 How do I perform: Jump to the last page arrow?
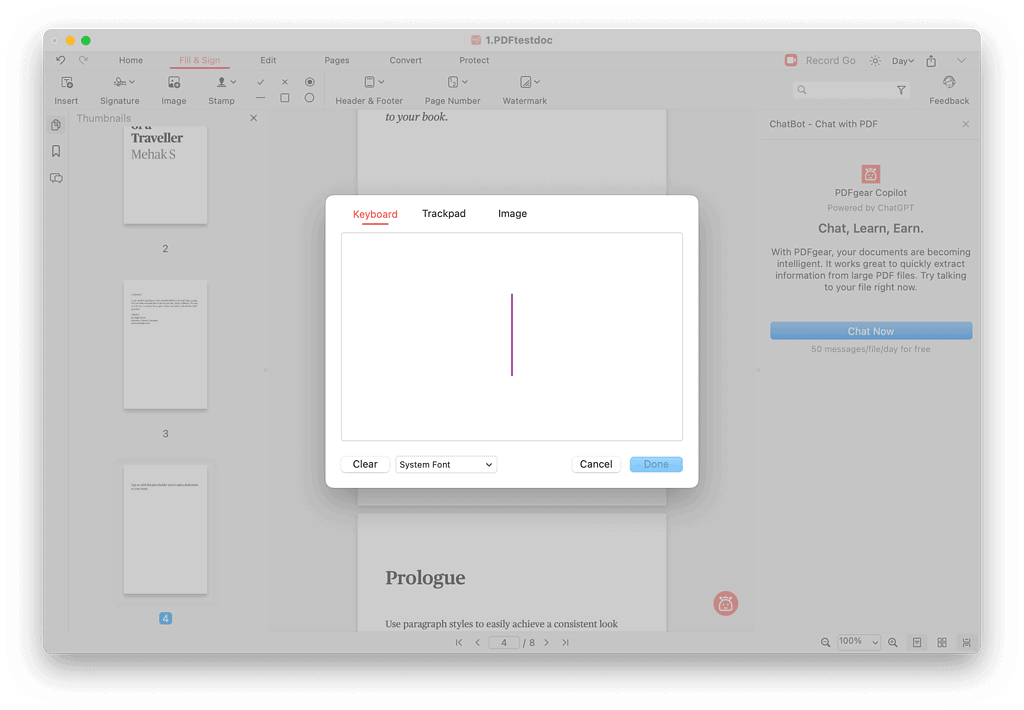point(566,642)
